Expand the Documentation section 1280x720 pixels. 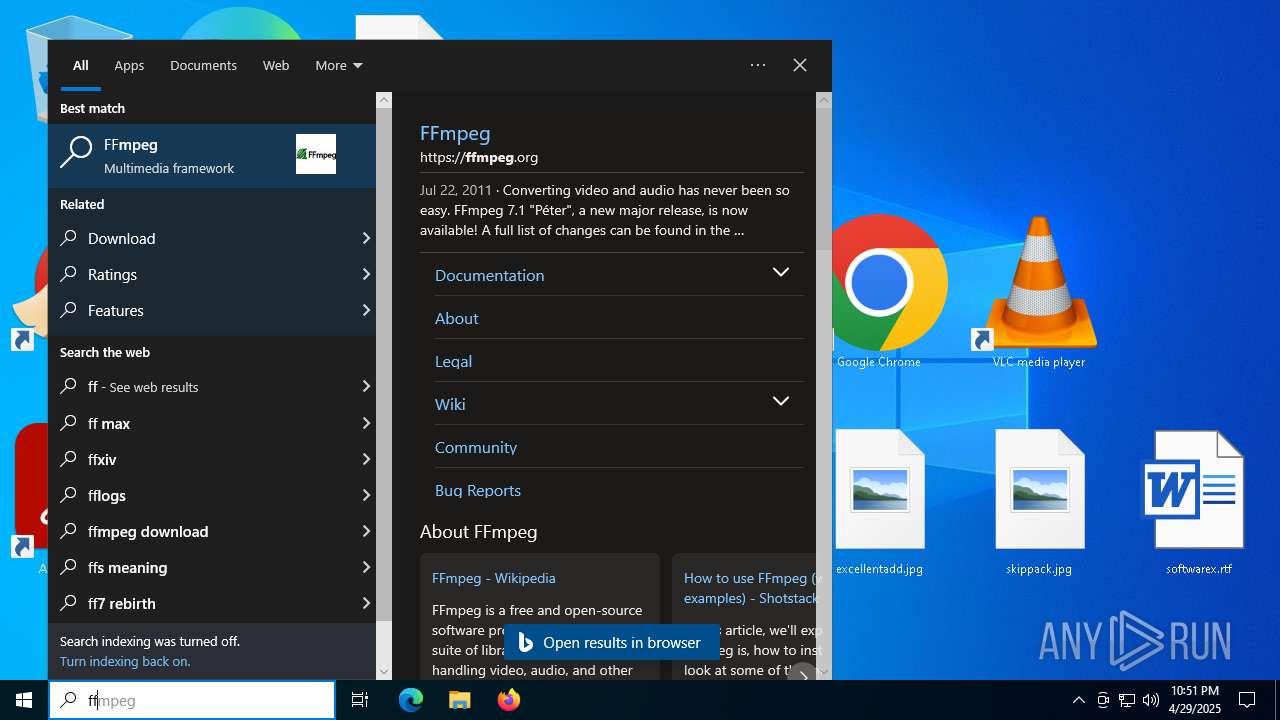pos(781,273)
